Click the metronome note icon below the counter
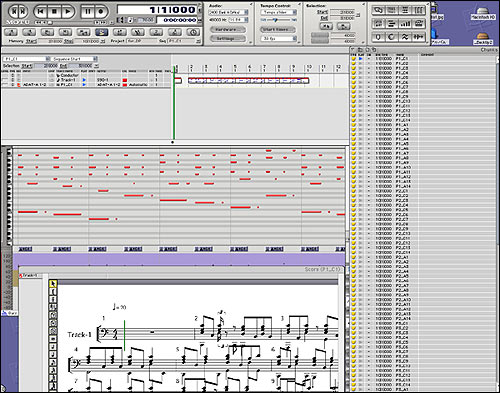 tap(130, 20)
